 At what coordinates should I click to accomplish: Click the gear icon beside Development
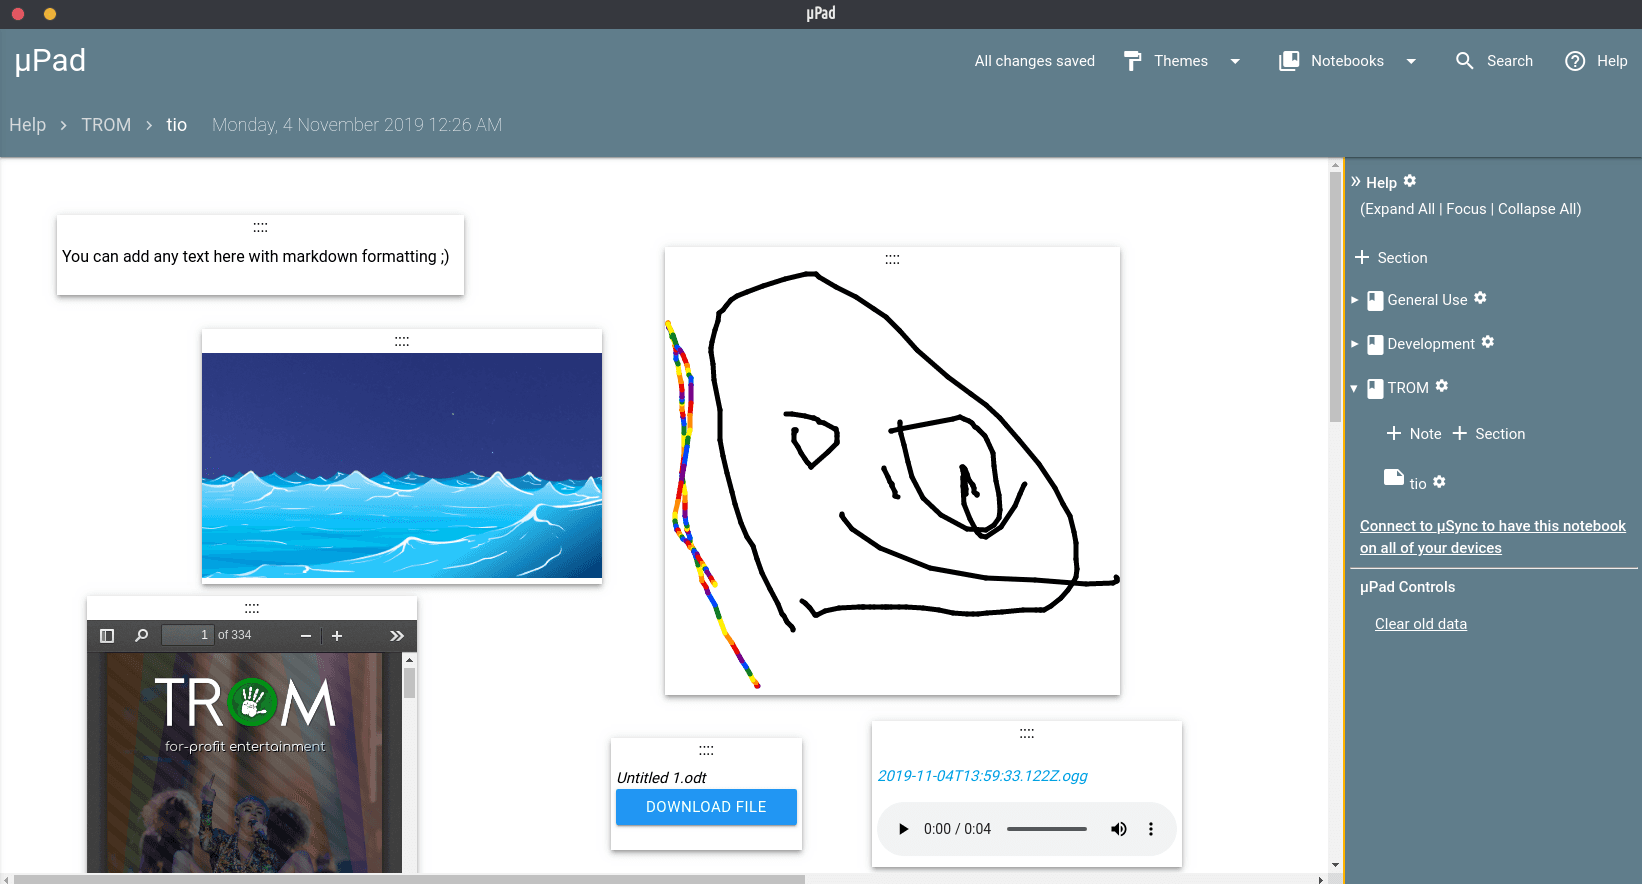(1488, 342)
